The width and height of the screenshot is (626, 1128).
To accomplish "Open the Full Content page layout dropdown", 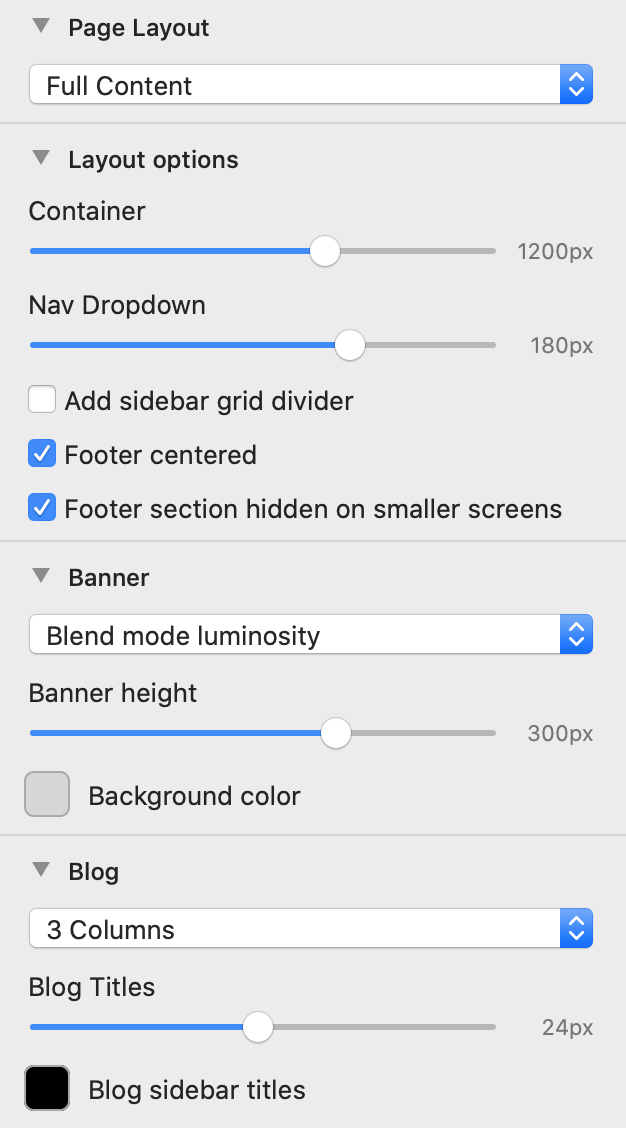I will pyautogui.click(x=311, y=86).
